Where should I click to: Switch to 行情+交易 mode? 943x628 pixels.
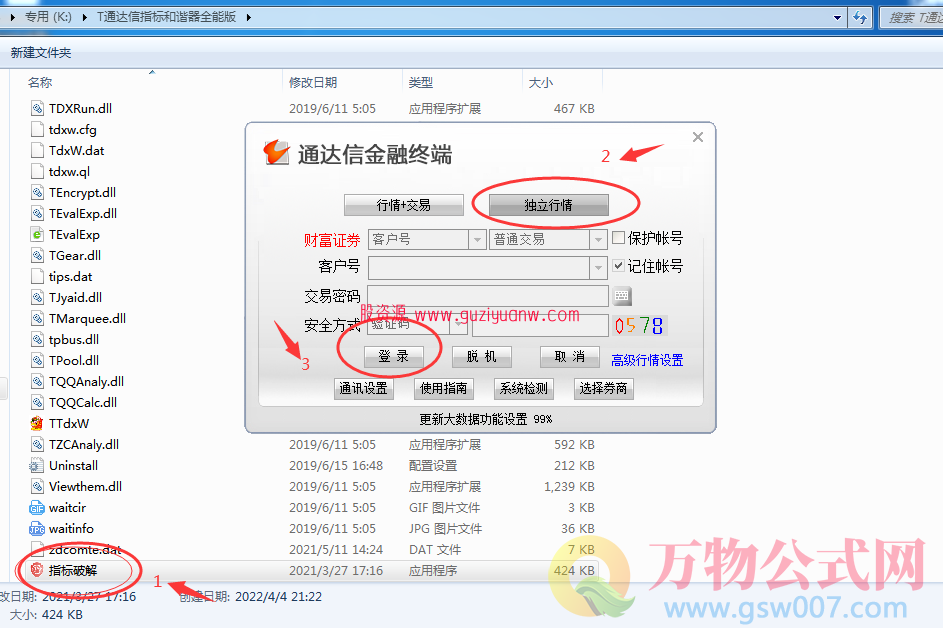(x=404, y=205)
